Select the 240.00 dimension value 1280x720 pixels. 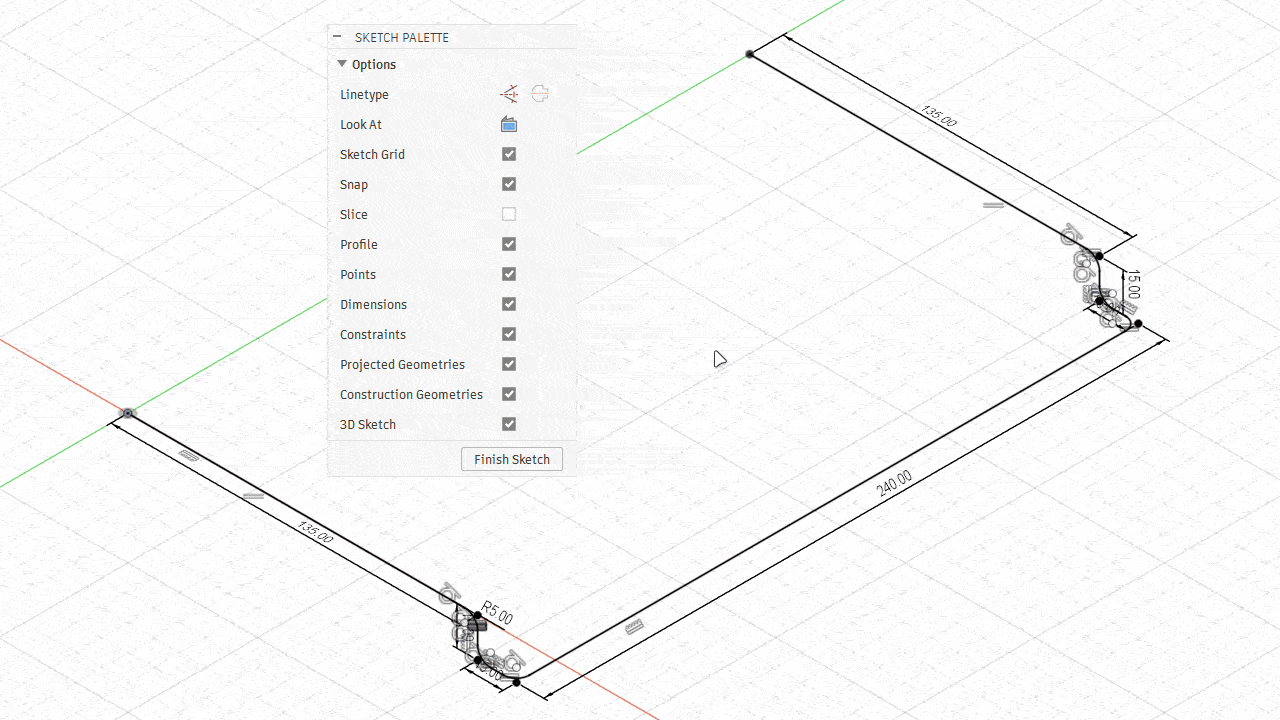(894, 483)
